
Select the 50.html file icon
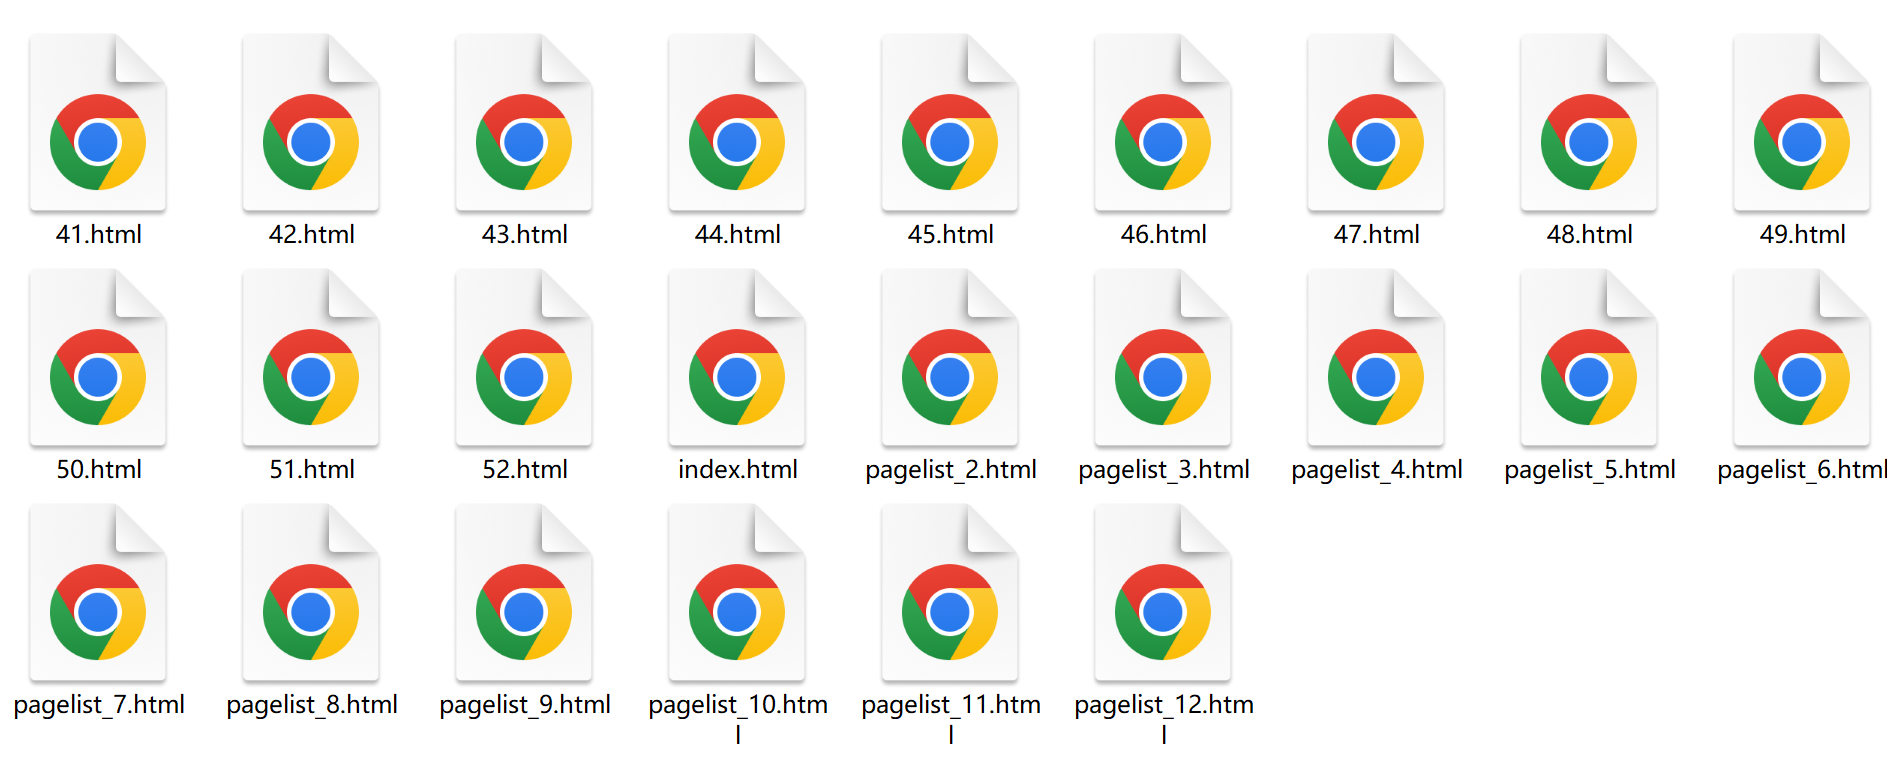click(x=98, y=358)
